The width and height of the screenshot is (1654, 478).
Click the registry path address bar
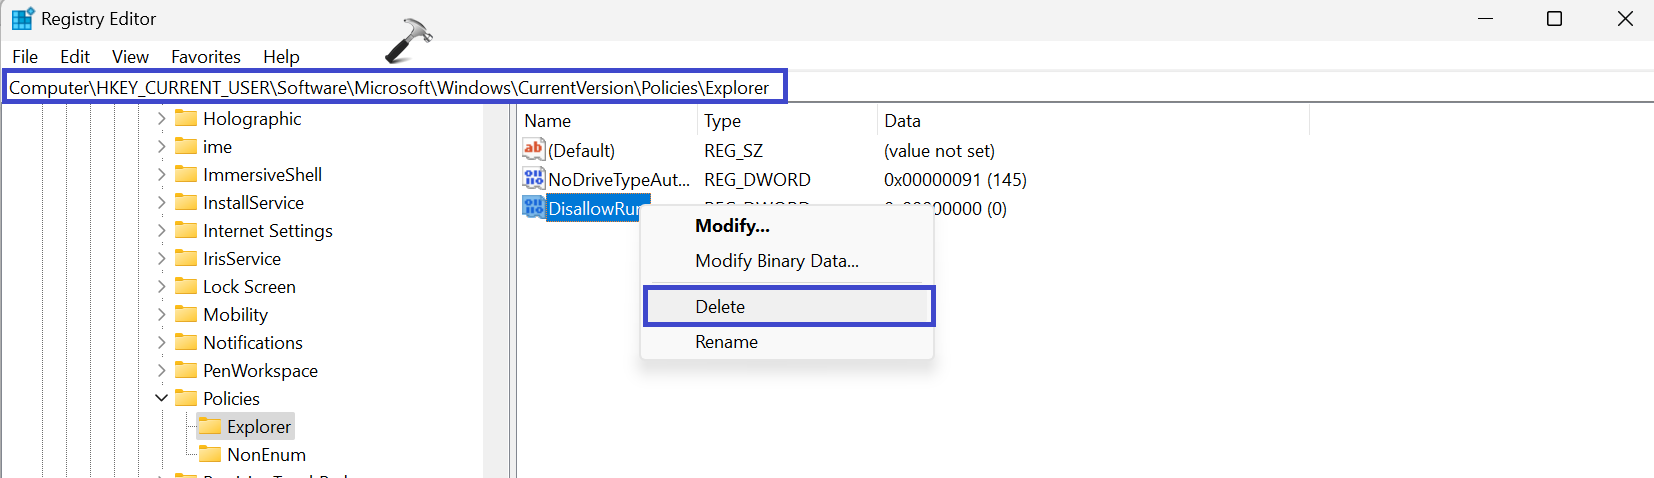click(x=390, y=88)
